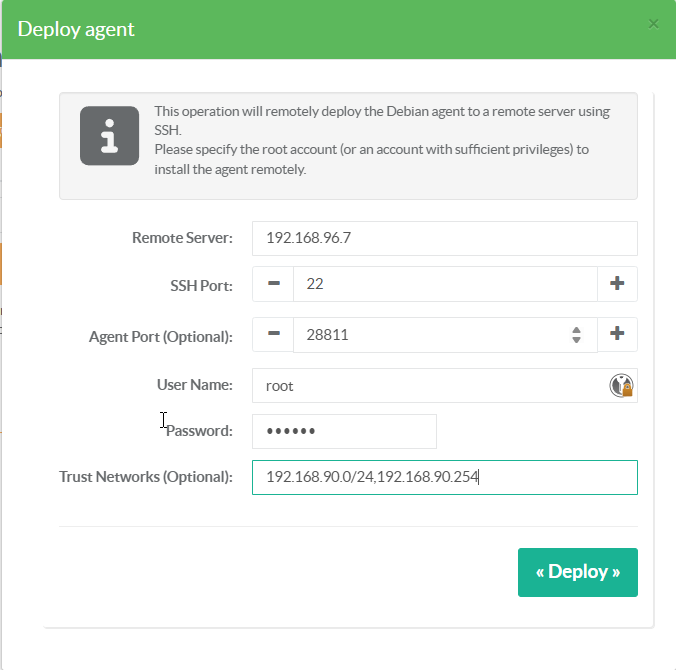Close the Deploy agent dialog
The image size is (676, 670).
click(654, 24)
